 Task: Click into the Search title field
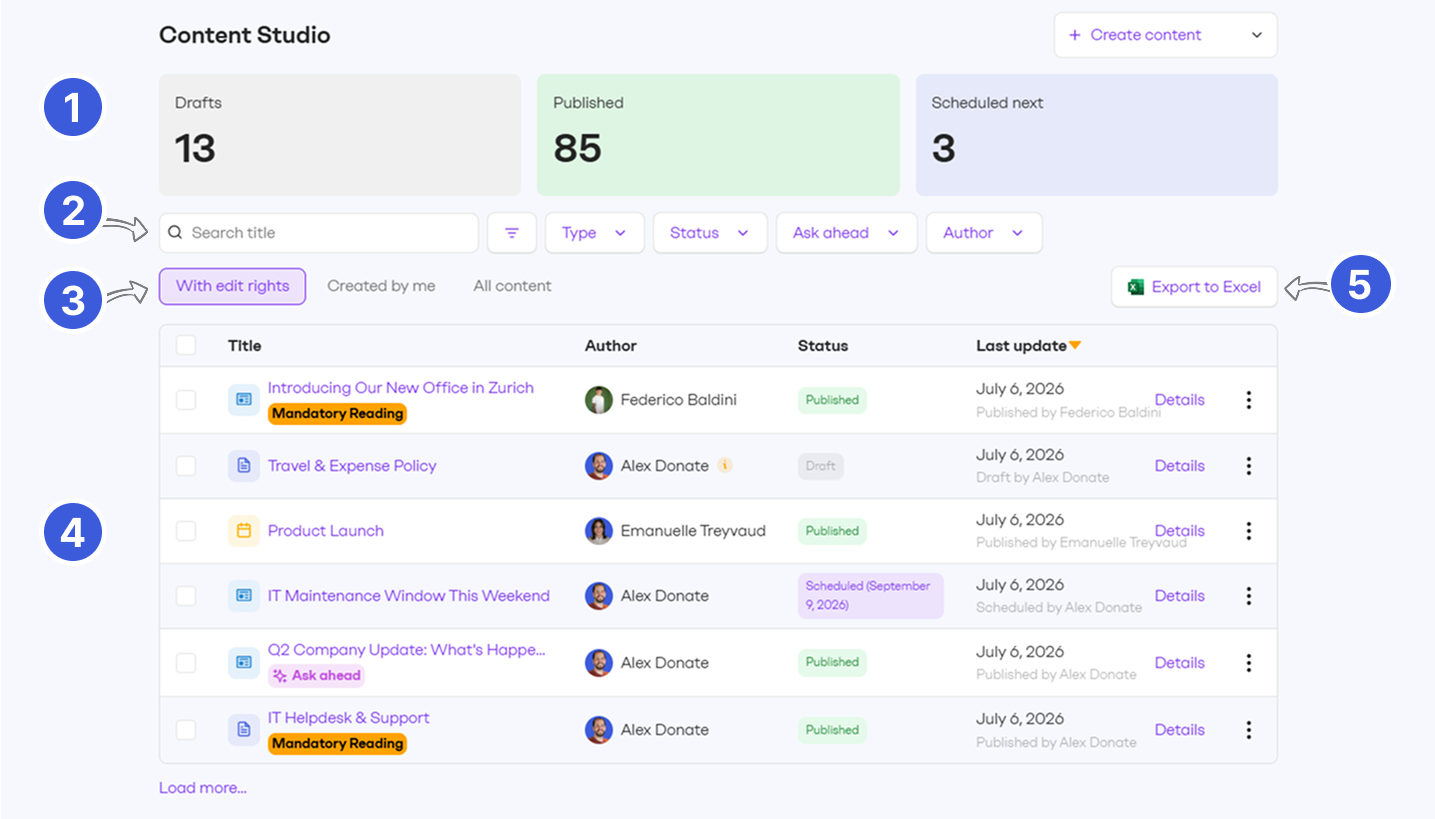319,233
